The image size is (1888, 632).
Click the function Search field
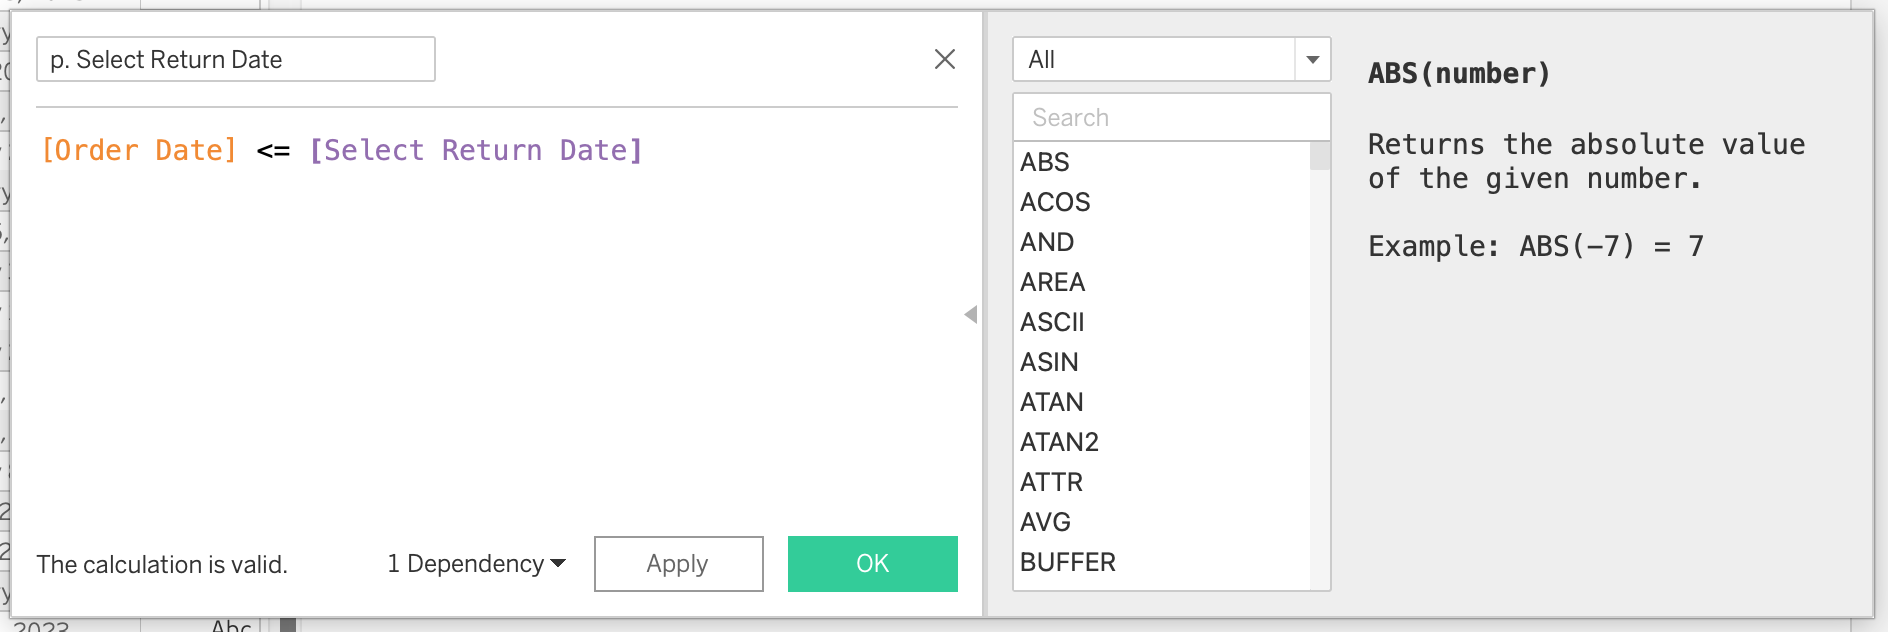1170,118
